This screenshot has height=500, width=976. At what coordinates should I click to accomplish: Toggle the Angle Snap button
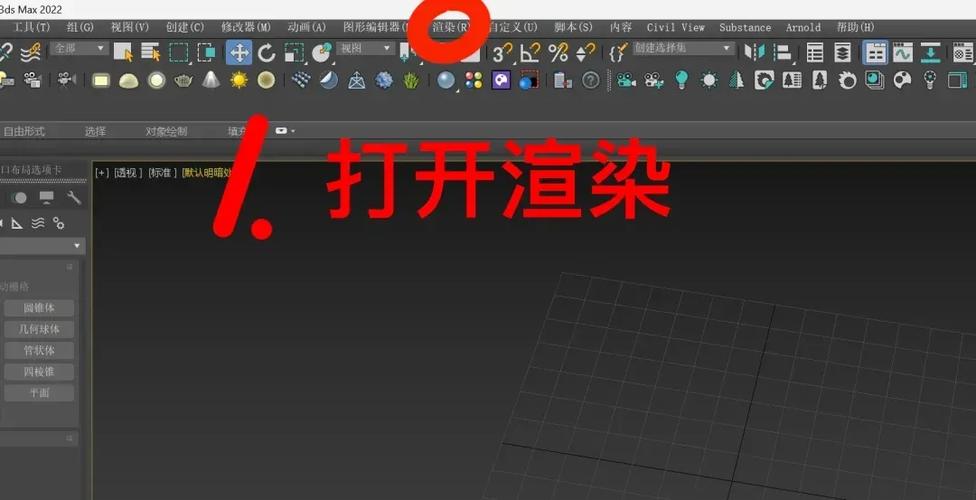530,53
